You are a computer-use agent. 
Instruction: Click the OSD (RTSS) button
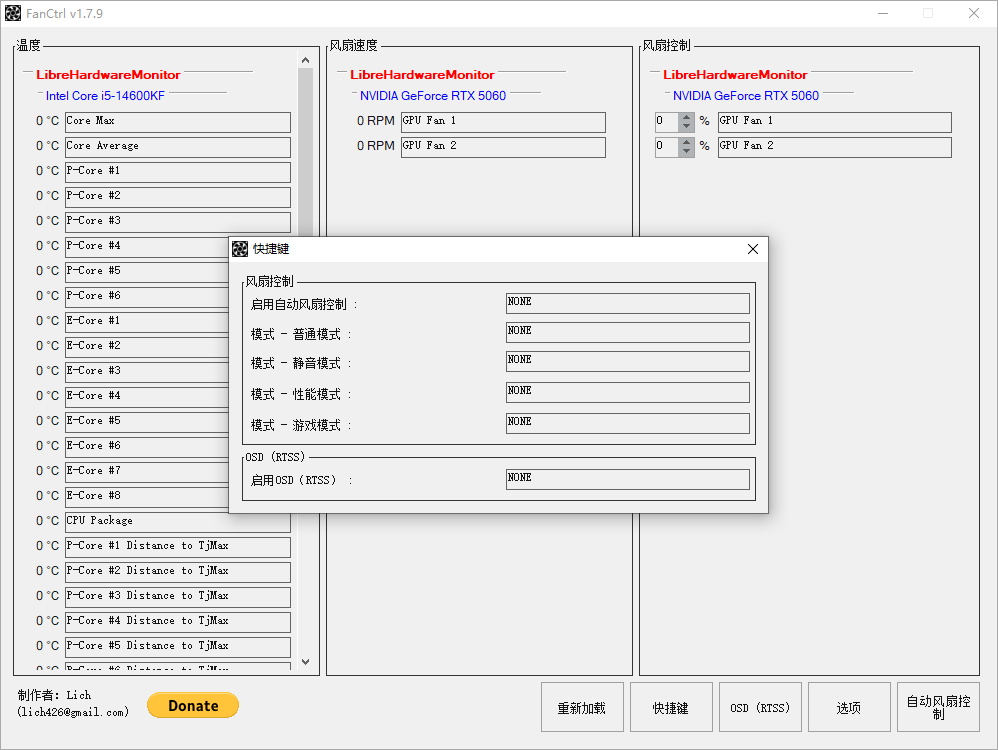[x=760, y=708]
